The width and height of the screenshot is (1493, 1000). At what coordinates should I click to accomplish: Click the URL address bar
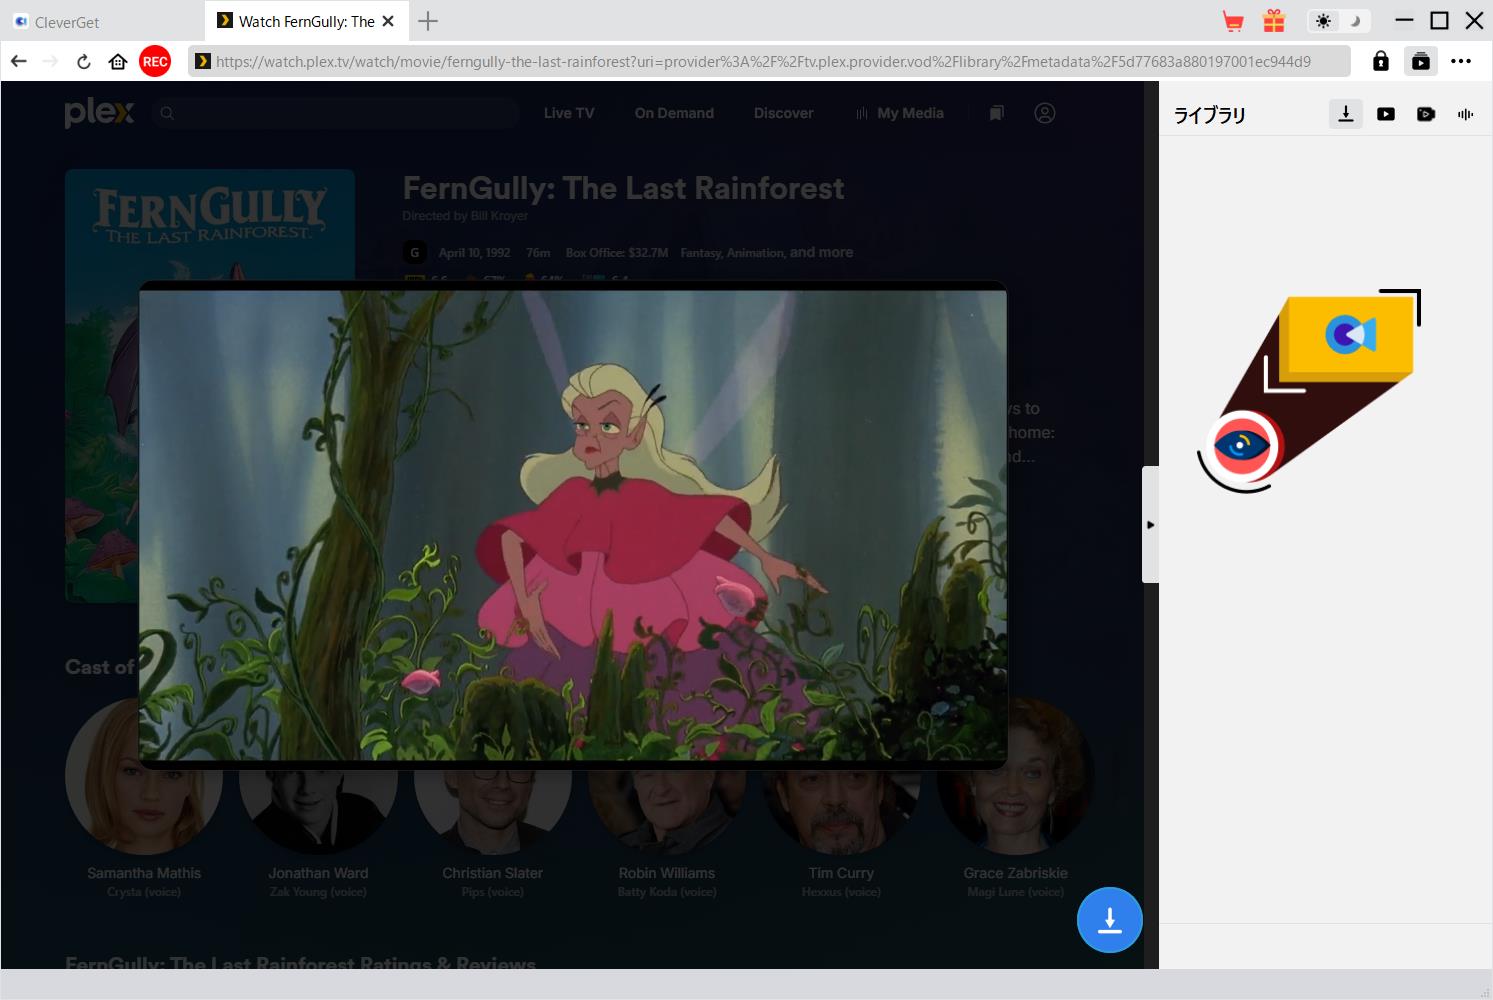760,61
